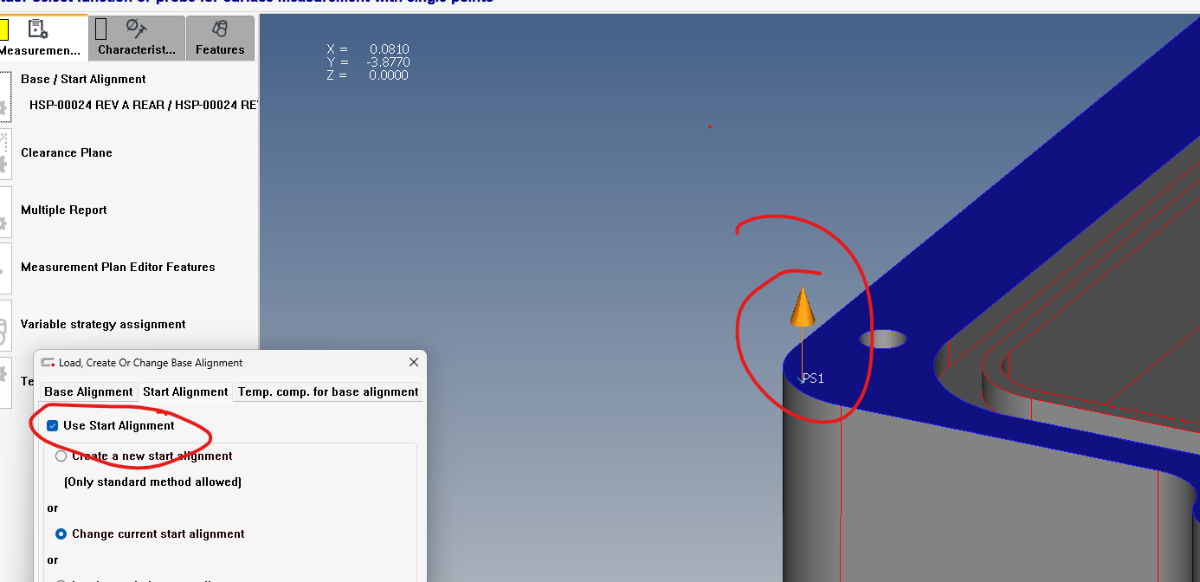Click the alignment dialog title icon

tap(47, 363)
